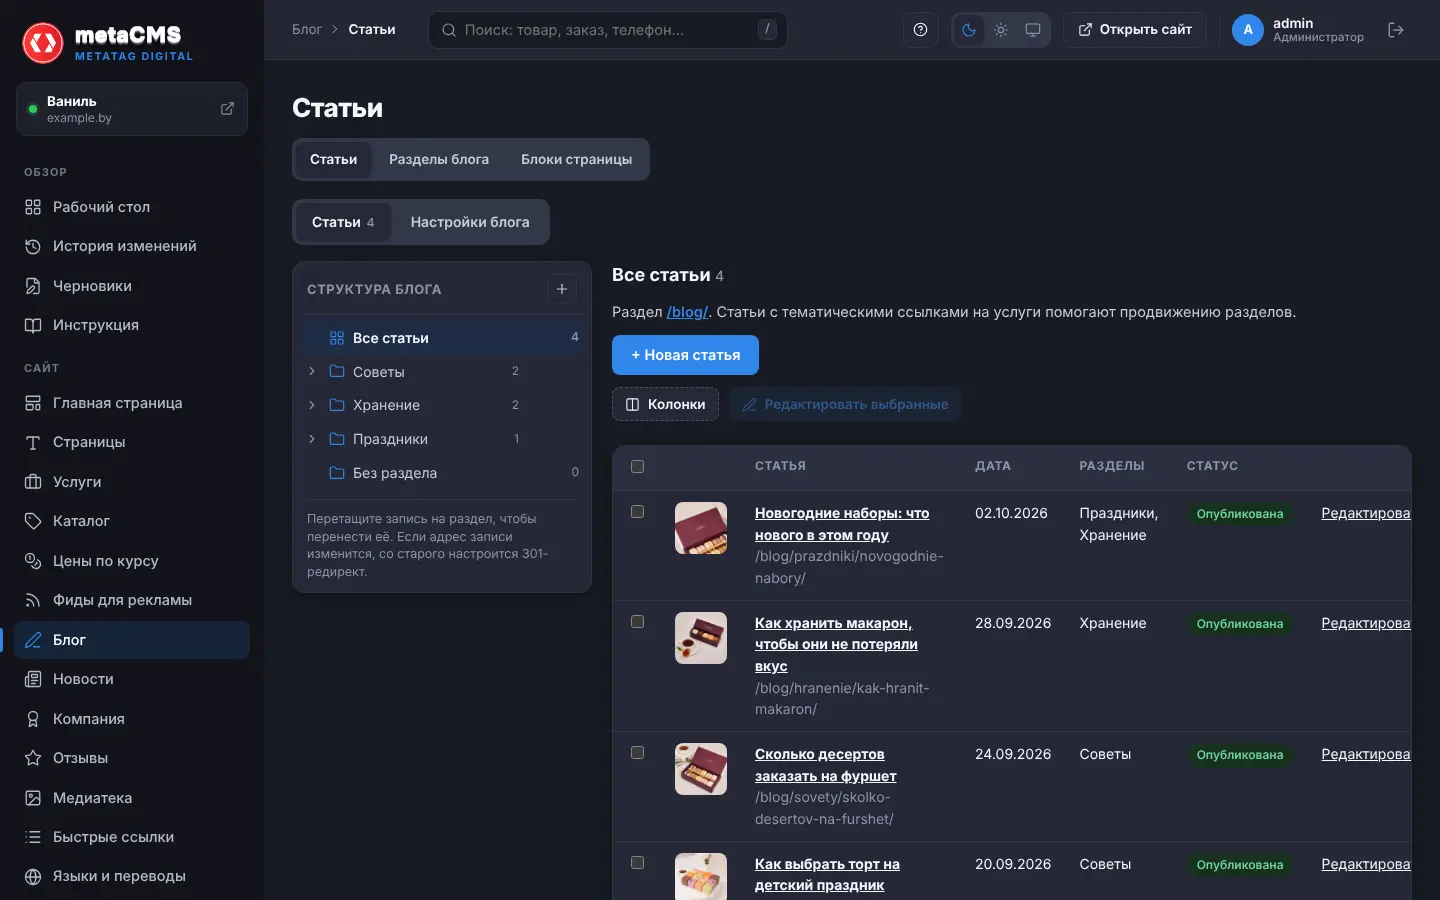Open Цены по курсу in the sidebar

pos(132,561)
